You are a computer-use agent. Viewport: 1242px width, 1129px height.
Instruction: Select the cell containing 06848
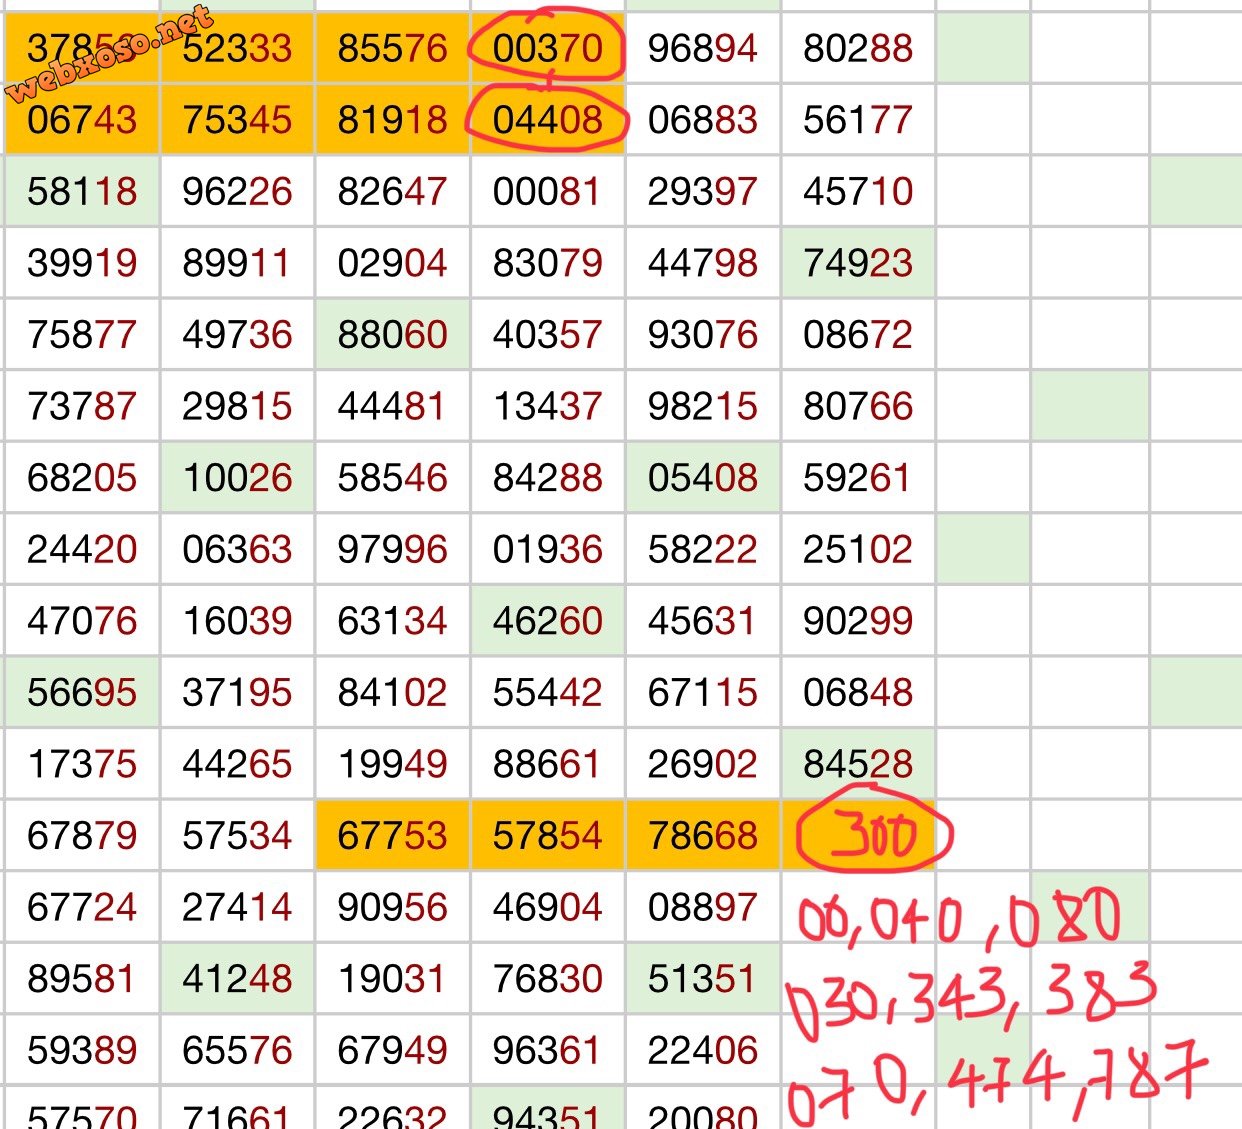point(858,692)
